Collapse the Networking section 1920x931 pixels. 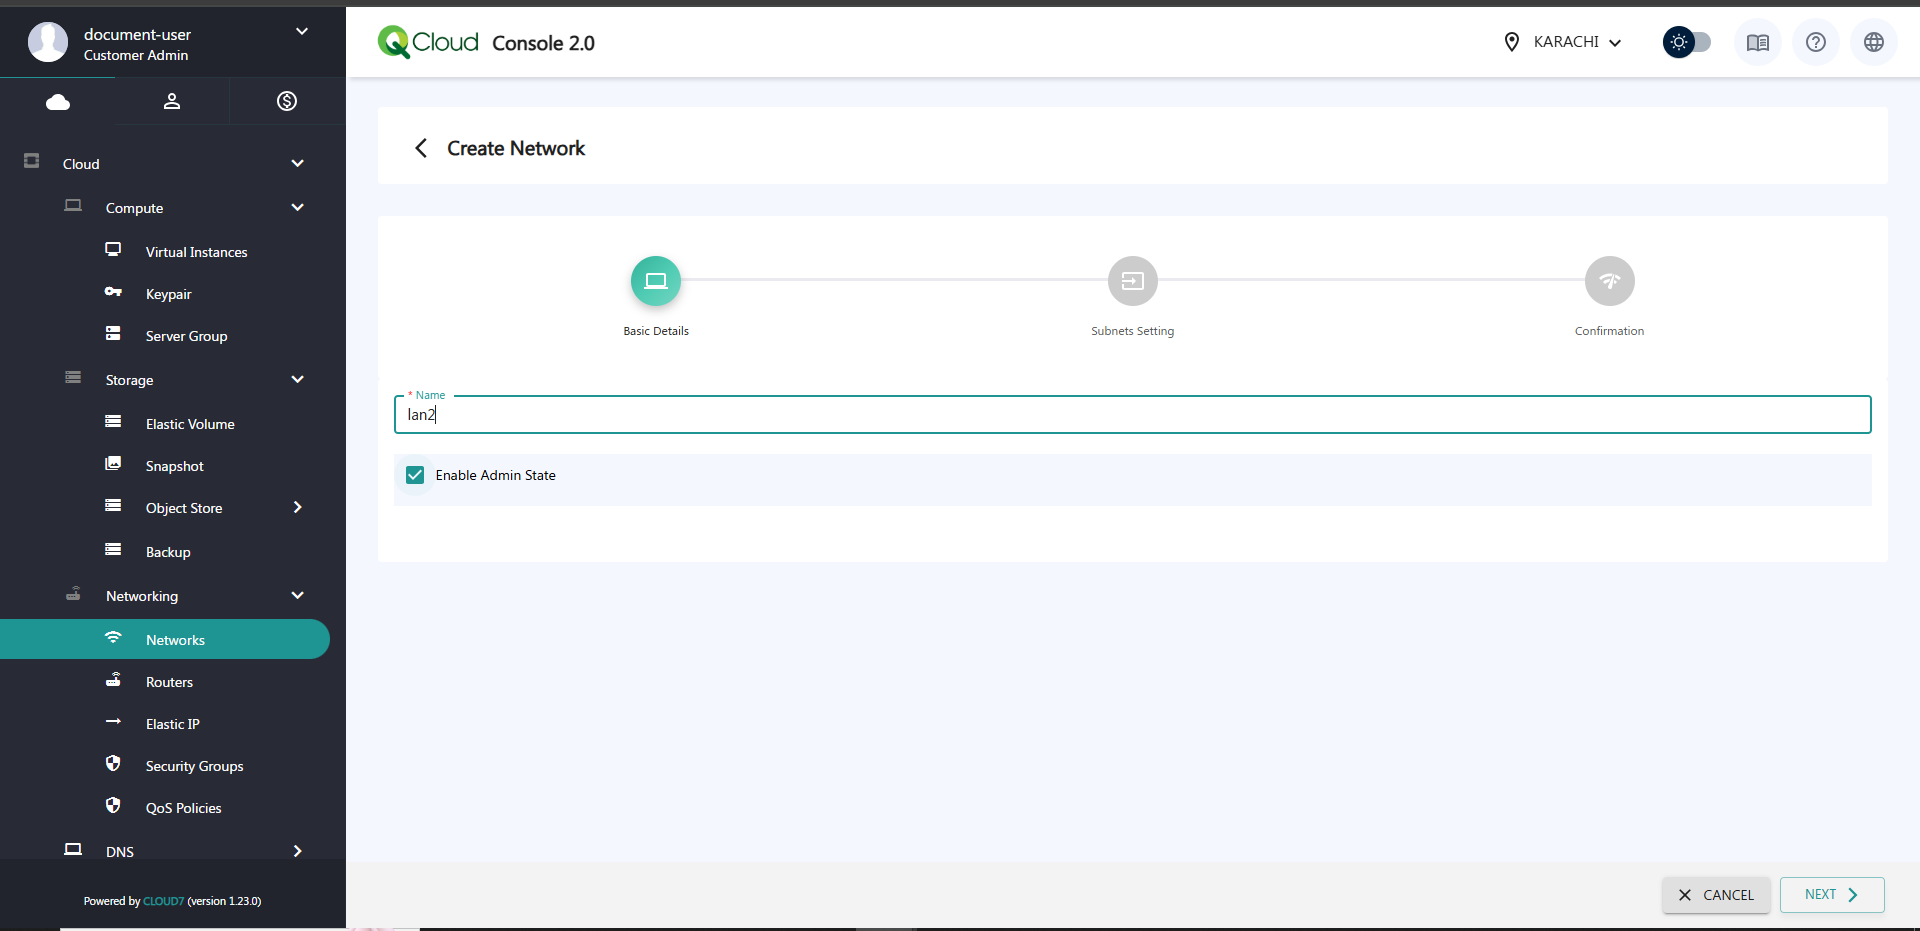[x=297, y=596]
